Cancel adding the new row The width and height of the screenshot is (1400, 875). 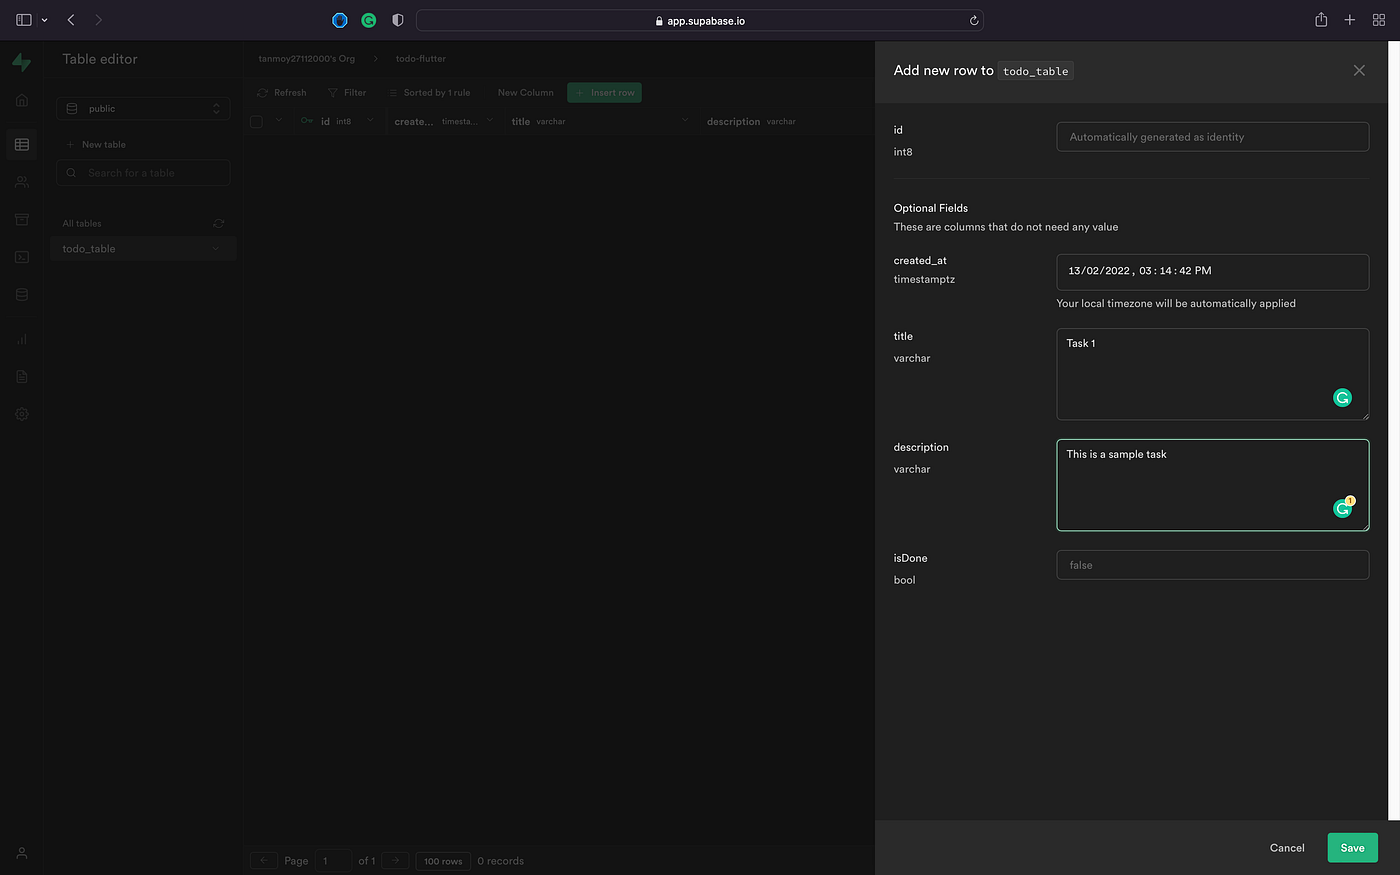click(1287, 847)
